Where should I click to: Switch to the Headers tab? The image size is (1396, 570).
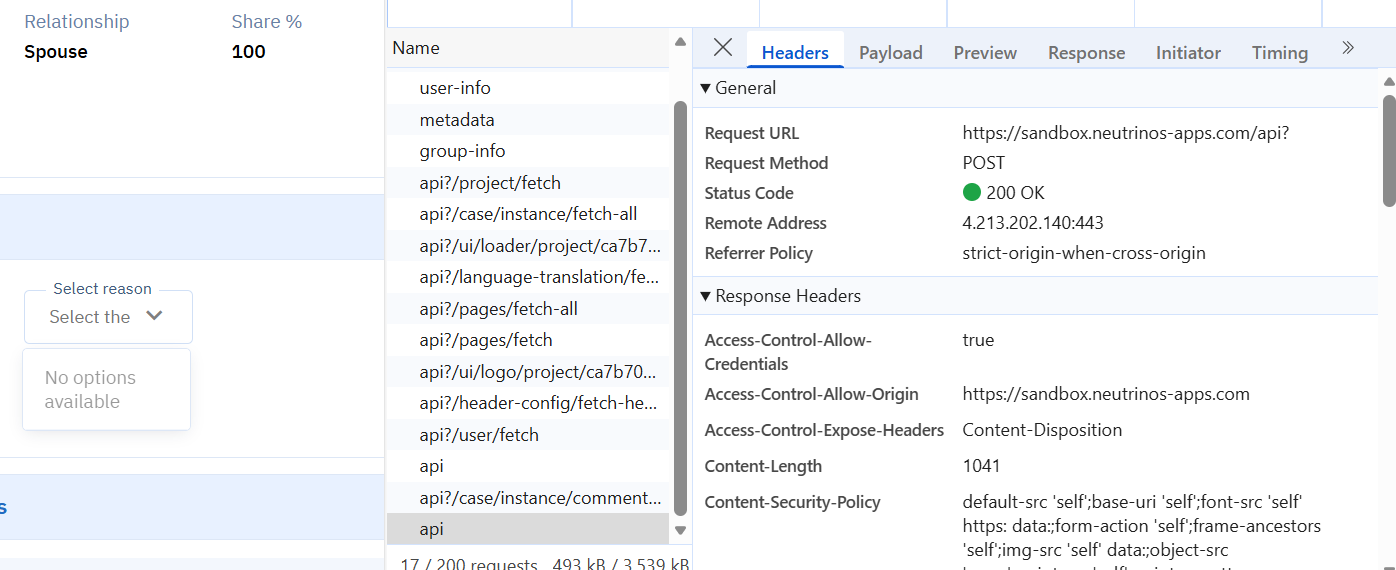(795, 52)
